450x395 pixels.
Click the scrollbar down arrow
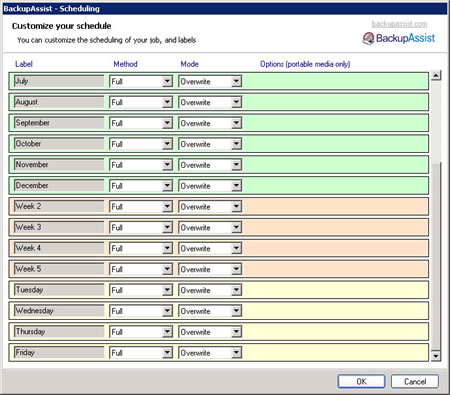click(436, 356)
